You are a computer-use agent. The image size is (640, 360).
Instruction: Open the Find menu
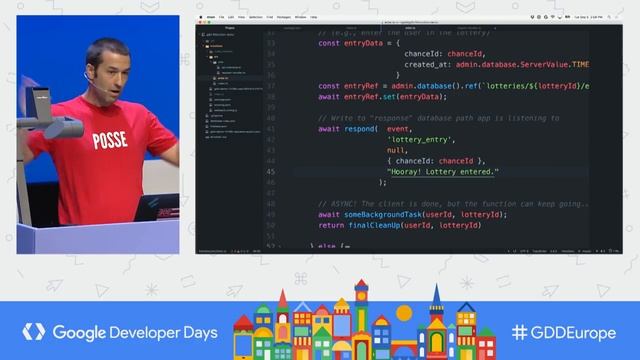point(270,17)
